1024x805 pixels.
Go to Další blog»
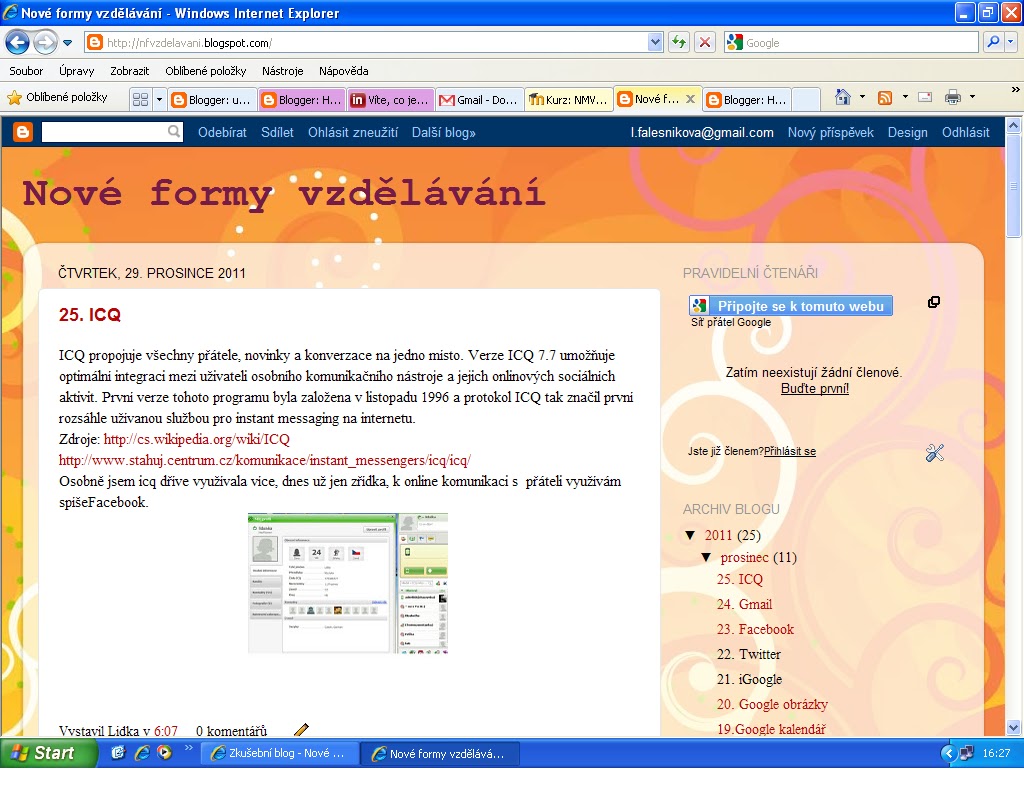[443, 133]
